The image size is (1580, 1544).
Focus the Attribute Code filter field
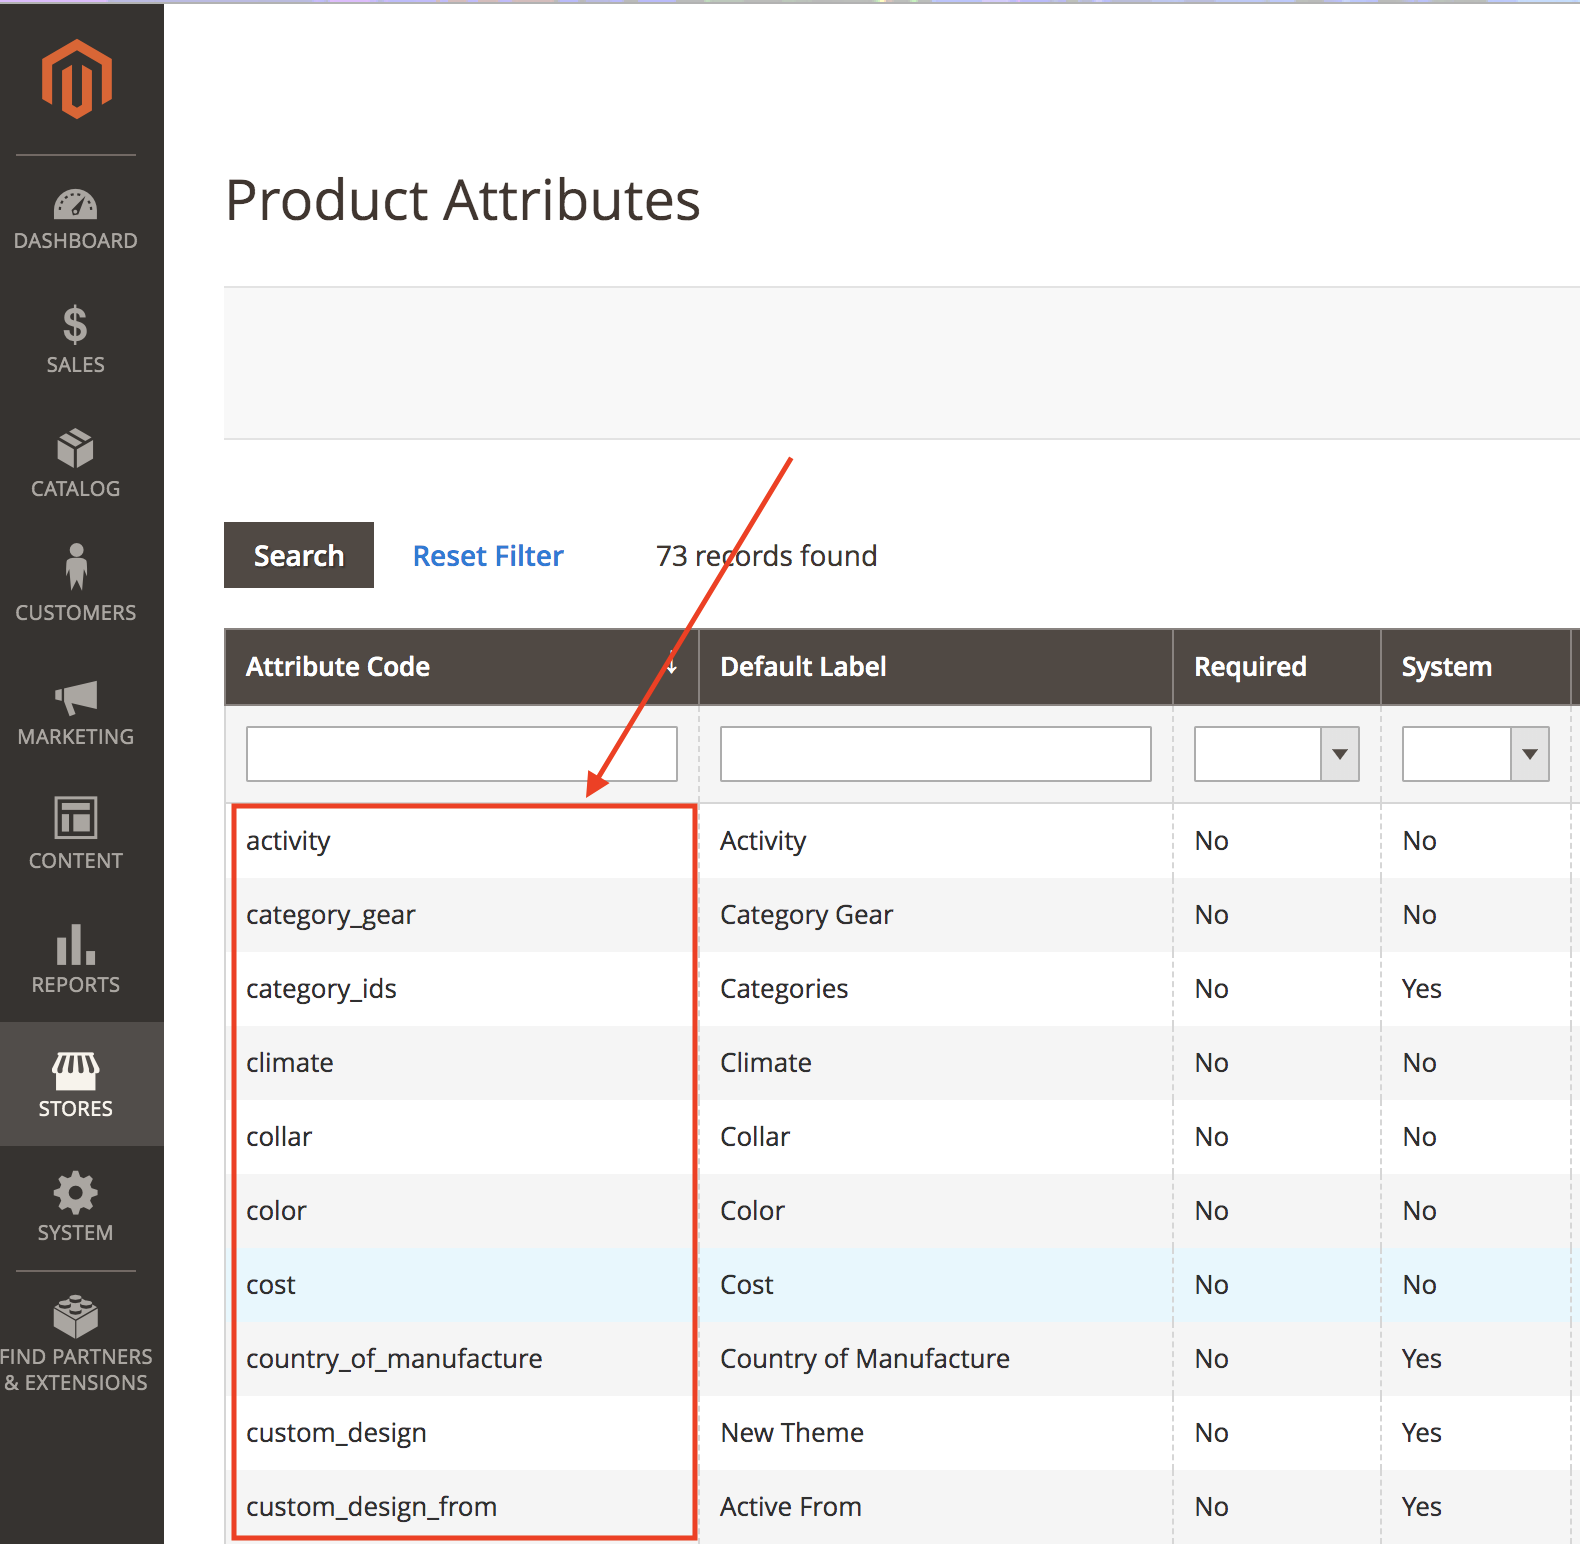tap(461, 754)
